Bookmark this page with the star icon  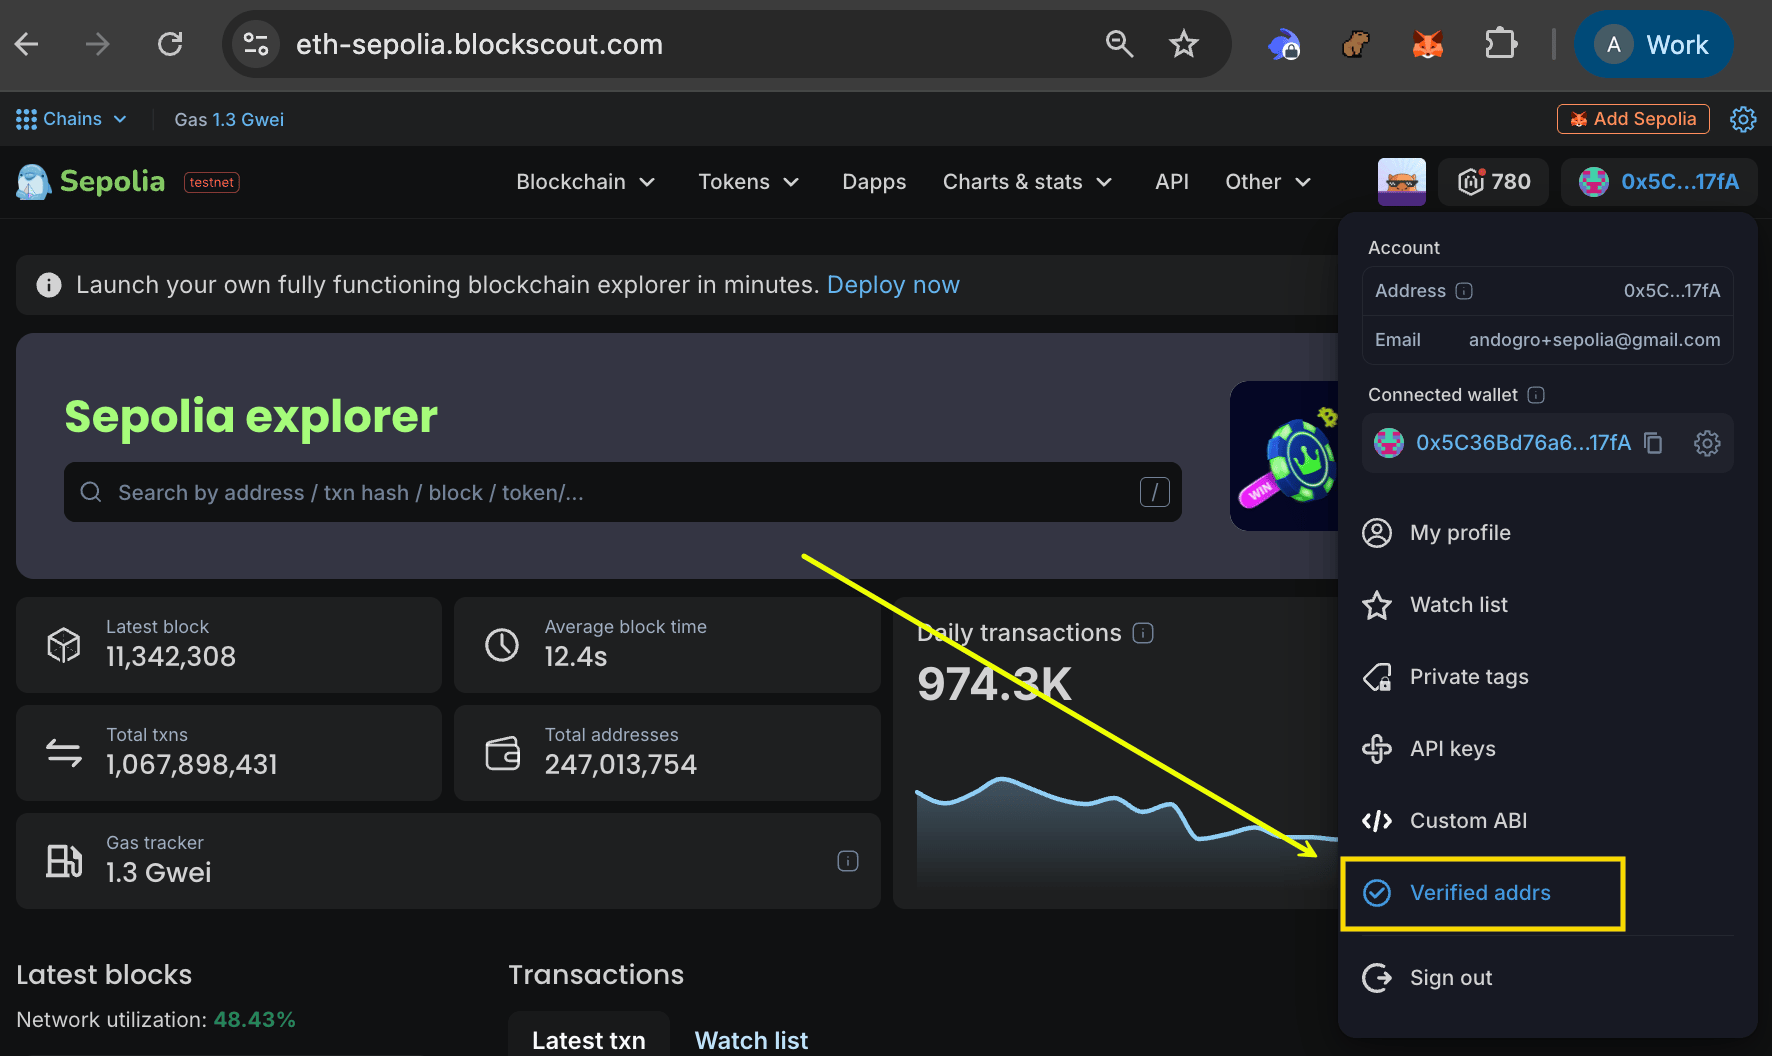point(1184,44)
